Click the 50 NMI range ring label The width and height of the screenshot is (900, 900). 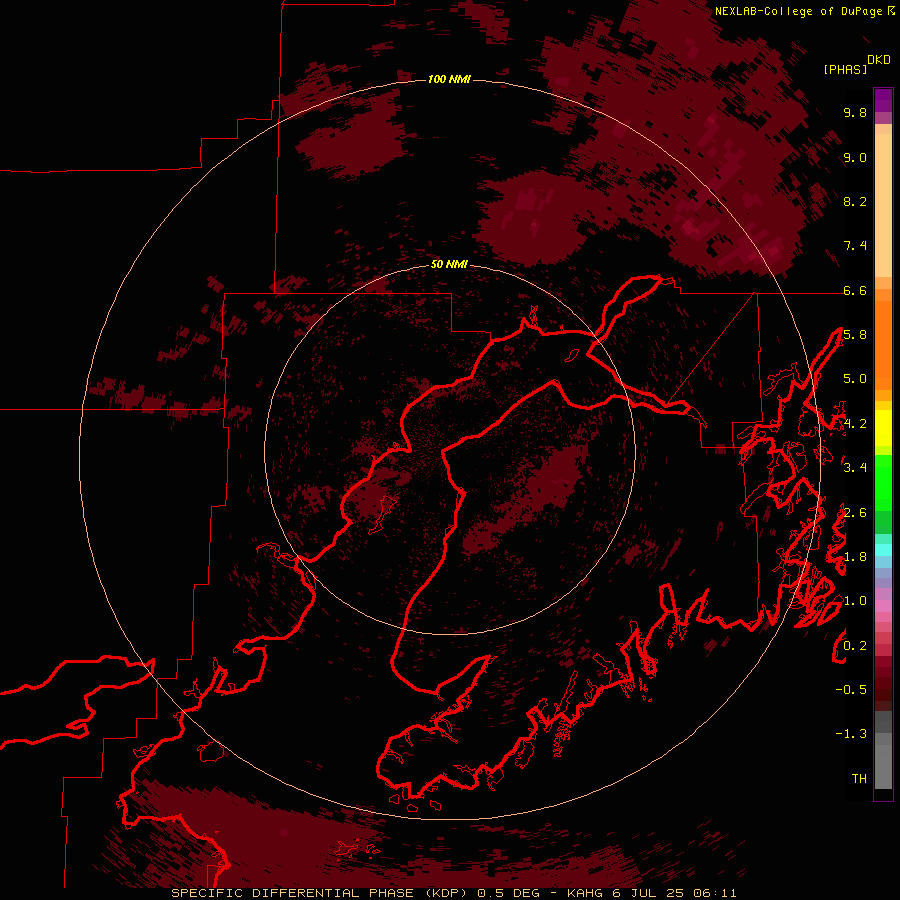449,264
